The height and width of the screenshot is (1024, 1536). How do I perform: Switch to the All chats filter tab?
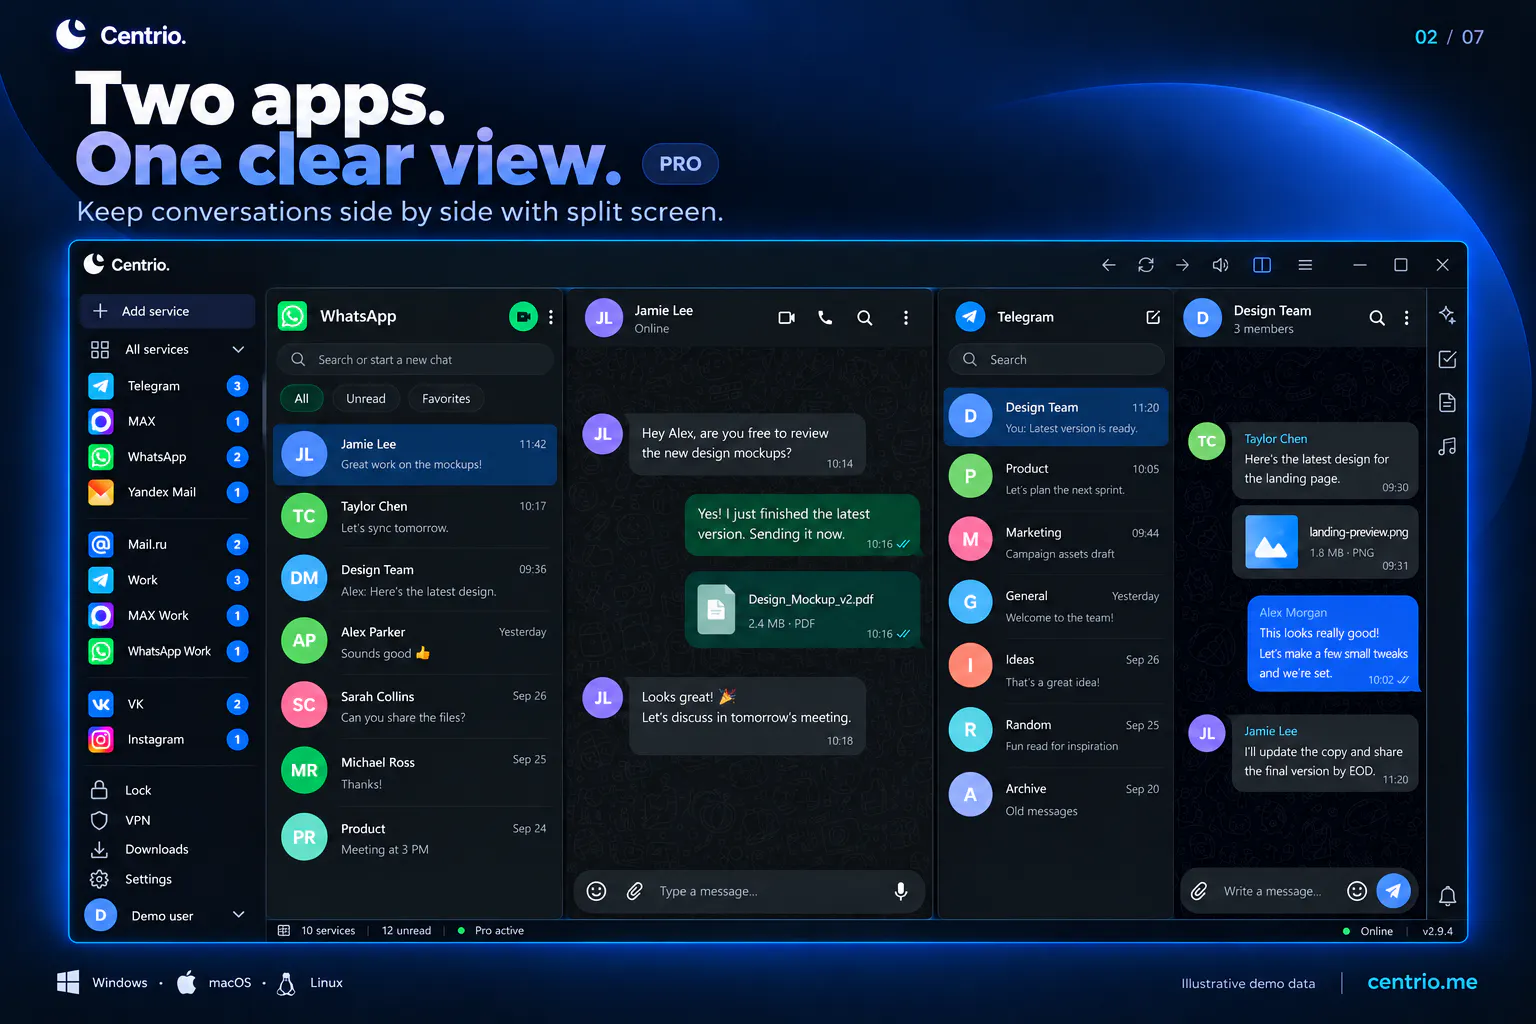coord(301,399)
